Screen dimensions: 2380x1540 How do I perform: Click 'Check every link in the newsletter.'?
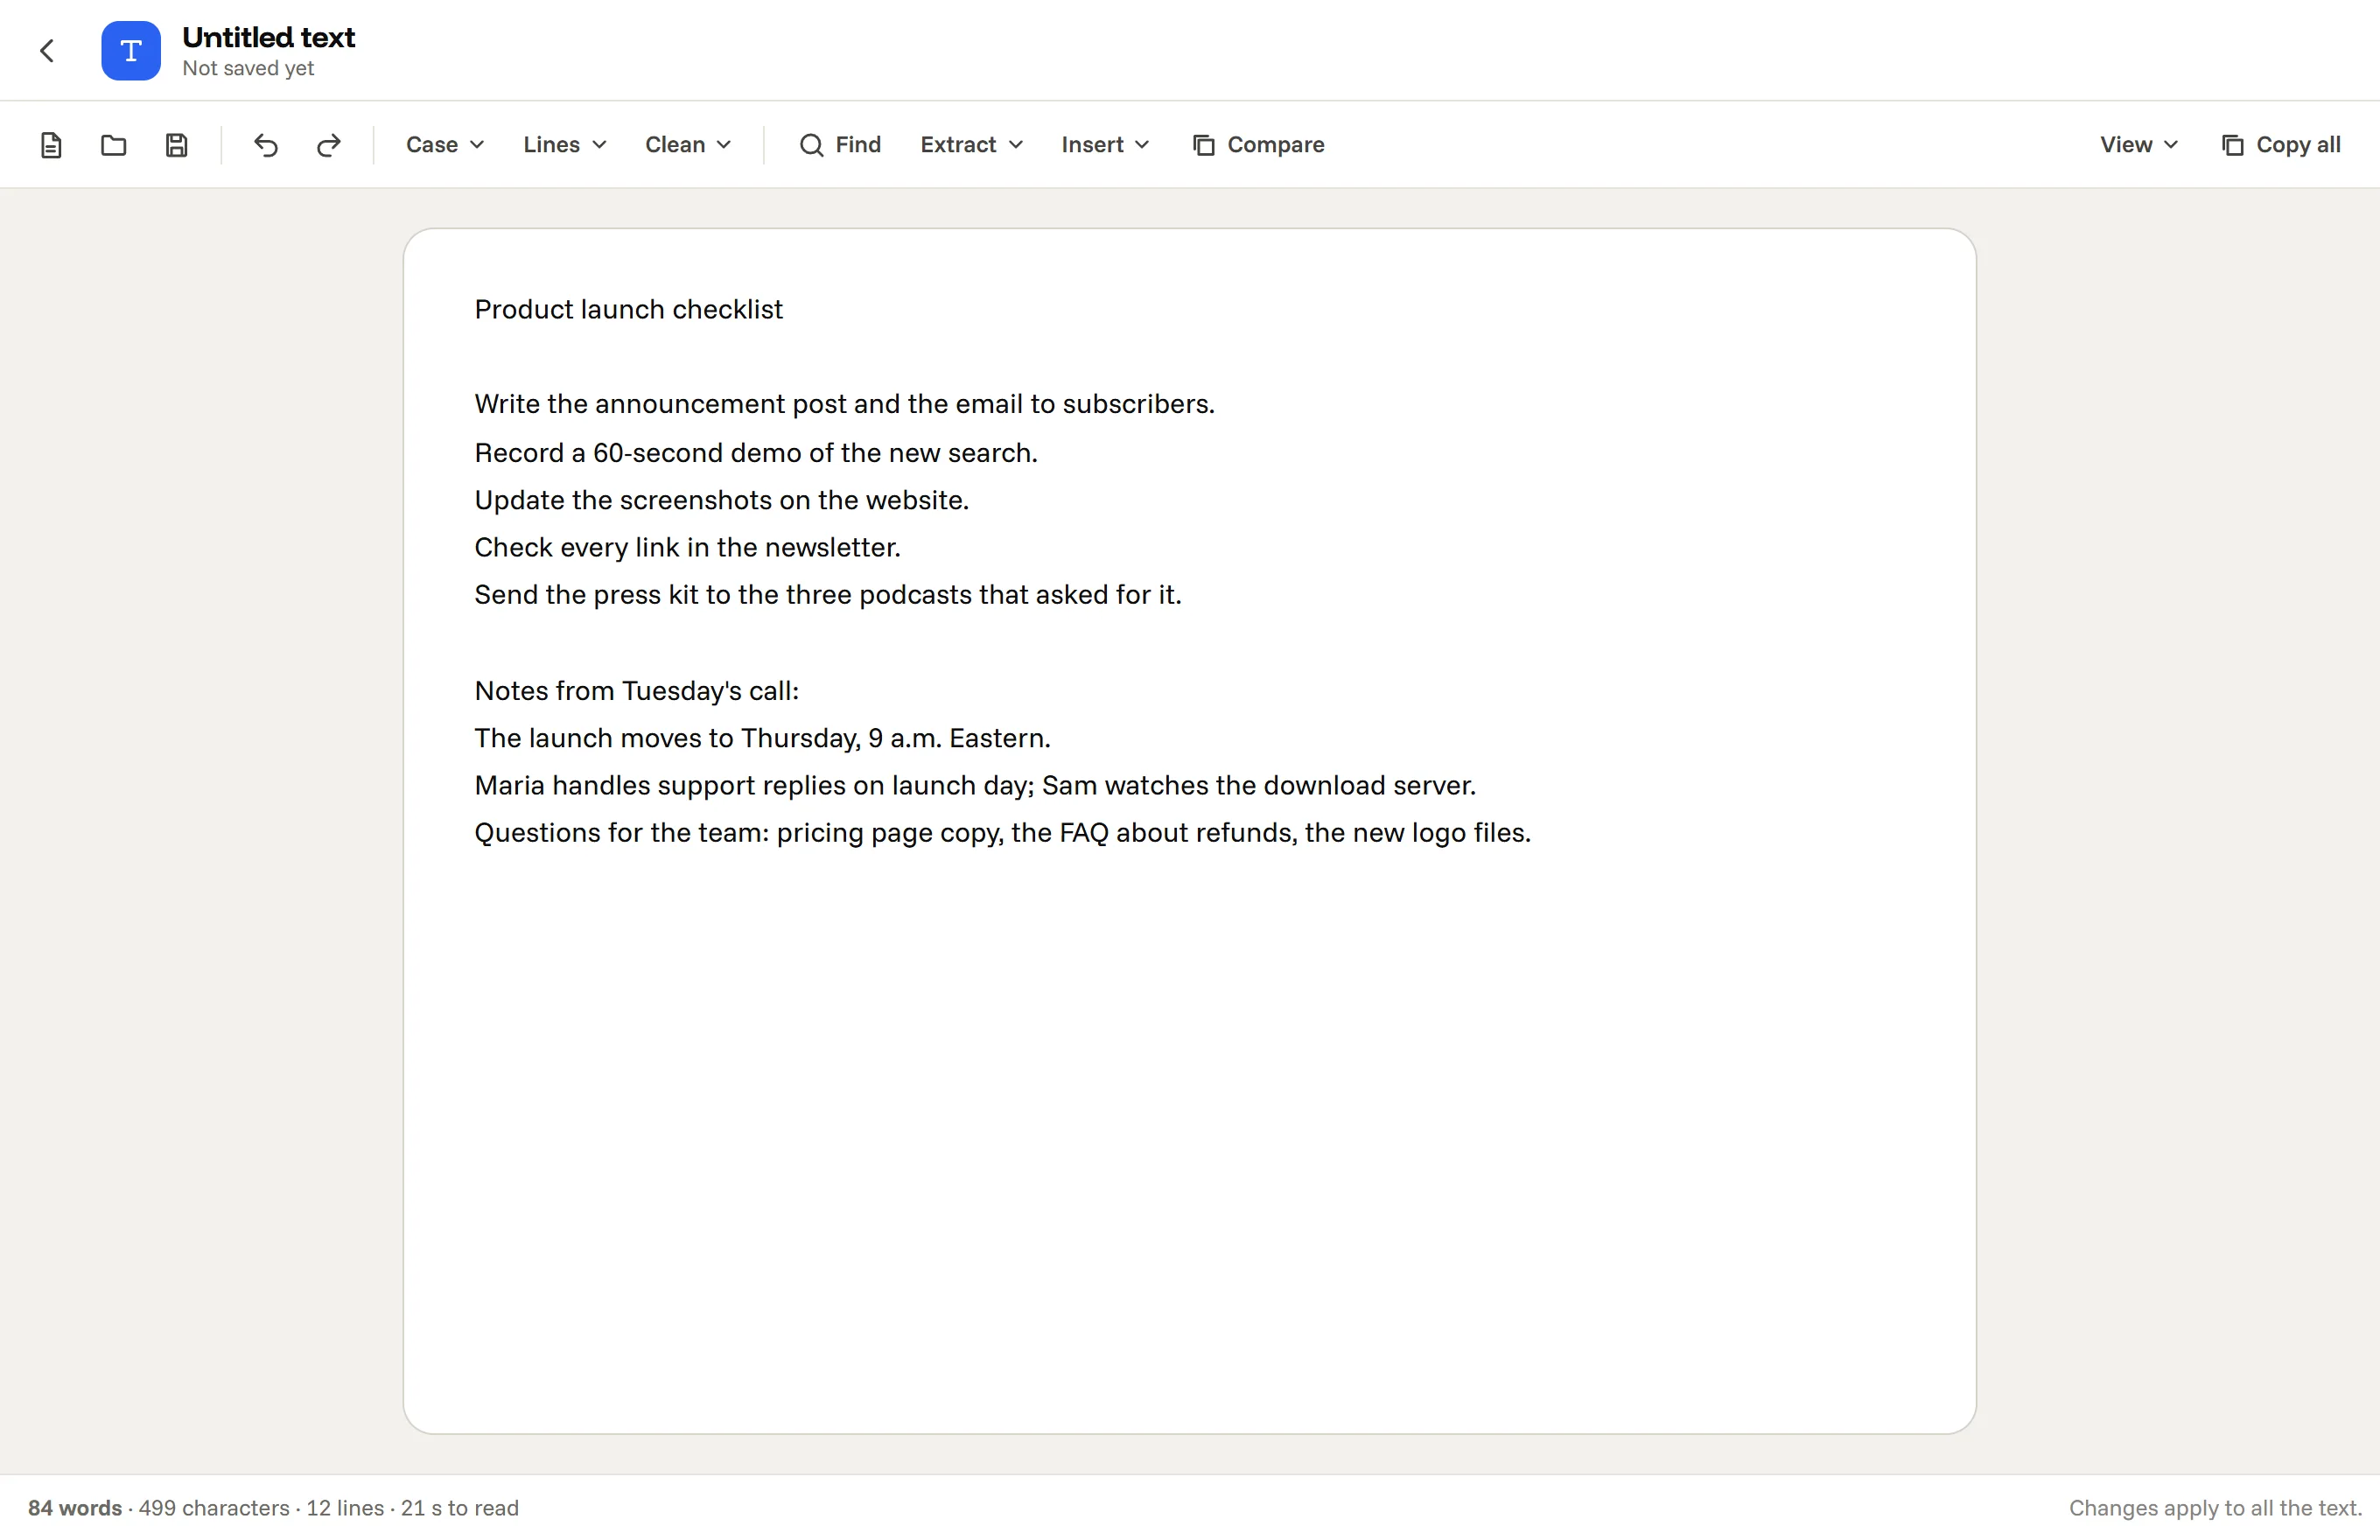(687, 547)
